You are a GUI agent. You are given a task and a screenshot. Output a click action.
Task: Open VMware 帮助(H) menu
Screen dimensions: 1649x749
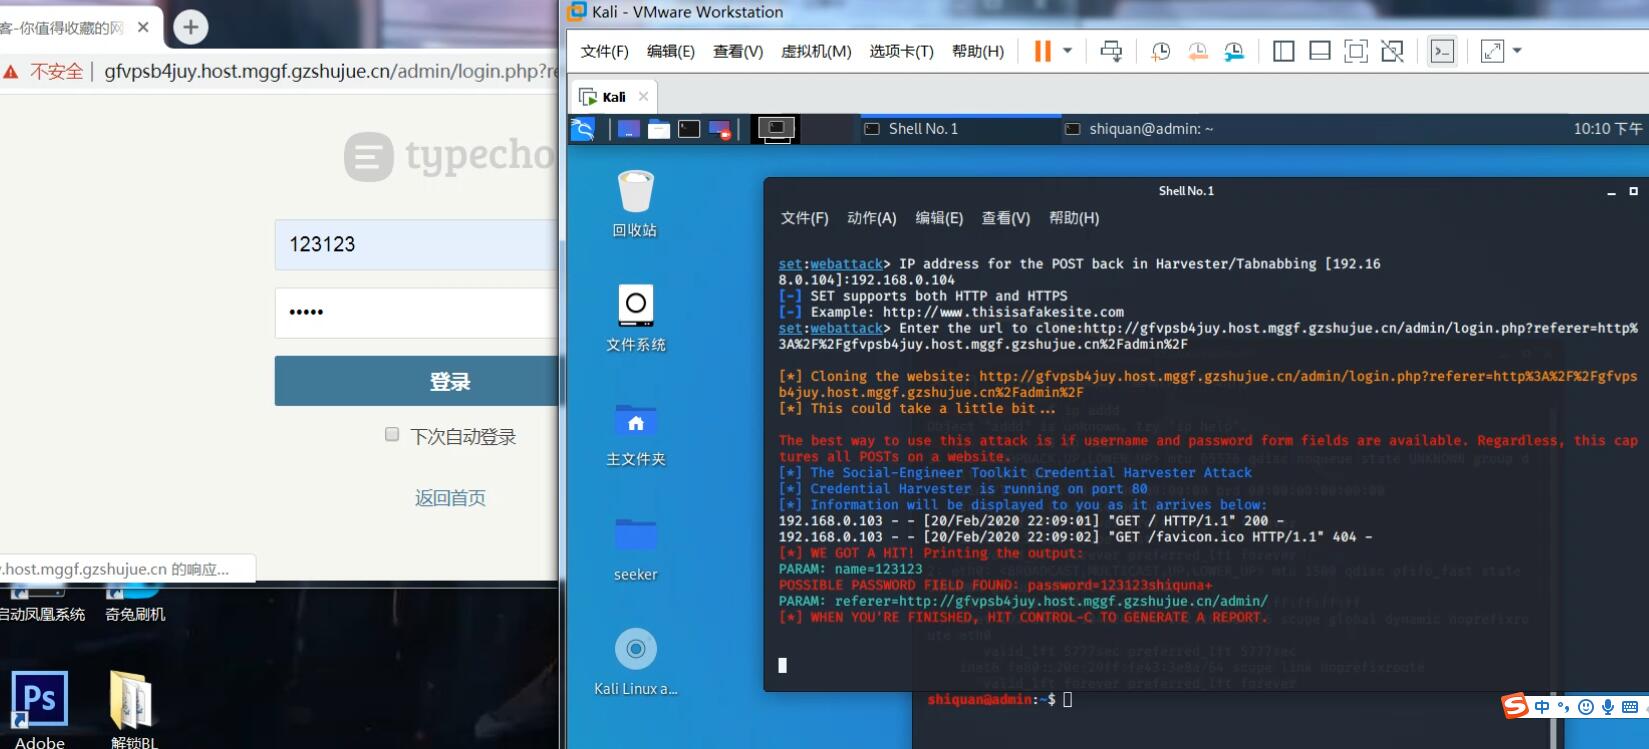tap(978, 51)
